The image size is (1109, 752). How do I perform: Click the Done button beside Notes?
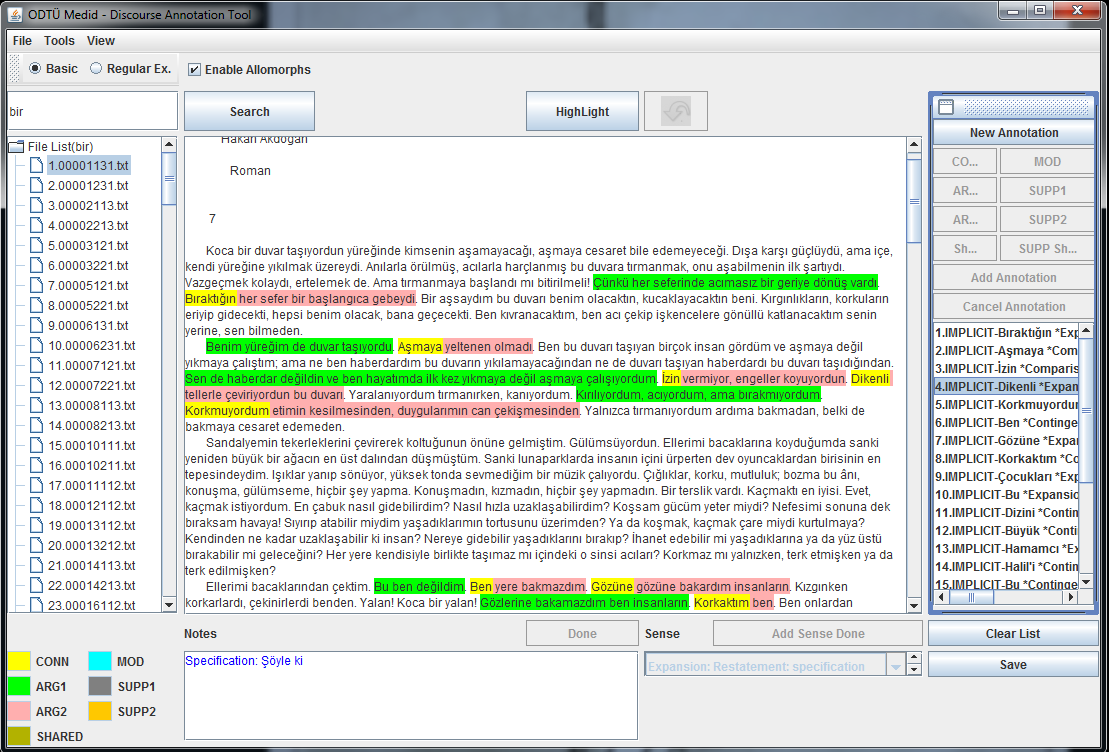click(582, 633)
